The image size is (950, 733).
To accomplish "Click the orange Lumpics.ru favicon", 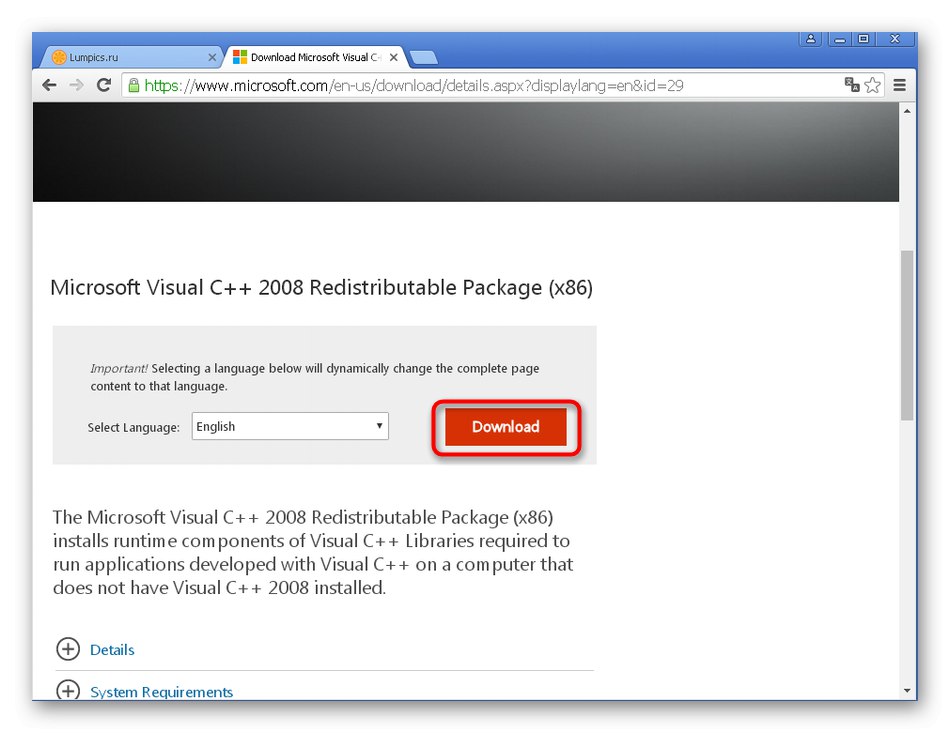I will (x=59, y=58).
